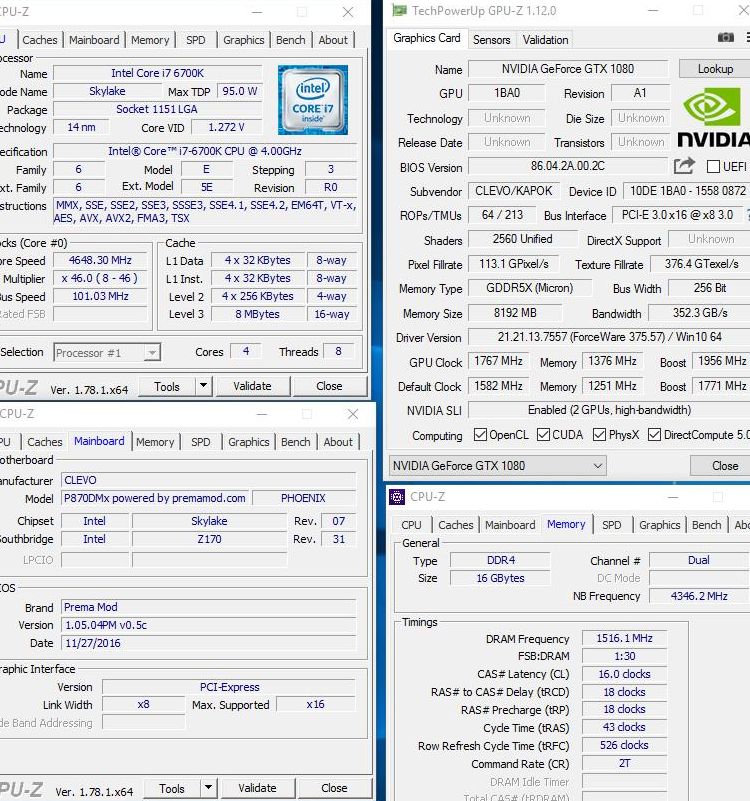
Task: Click the NVIDIA logo in GPU-Z
Action: [714, 119]
